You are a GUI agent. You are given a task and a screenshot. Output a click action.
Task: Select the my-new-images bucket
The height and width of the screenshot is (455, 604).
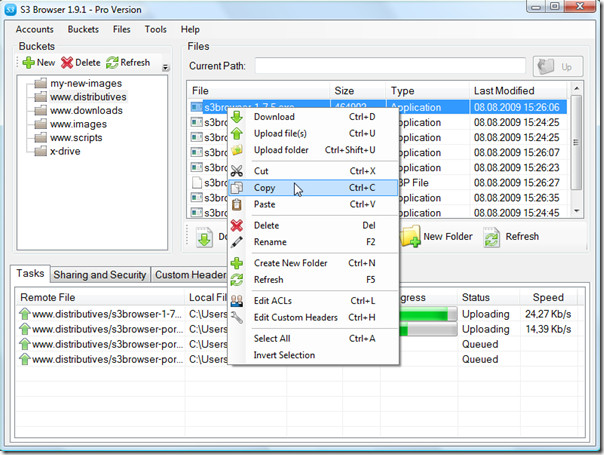[x=88, y=83]
